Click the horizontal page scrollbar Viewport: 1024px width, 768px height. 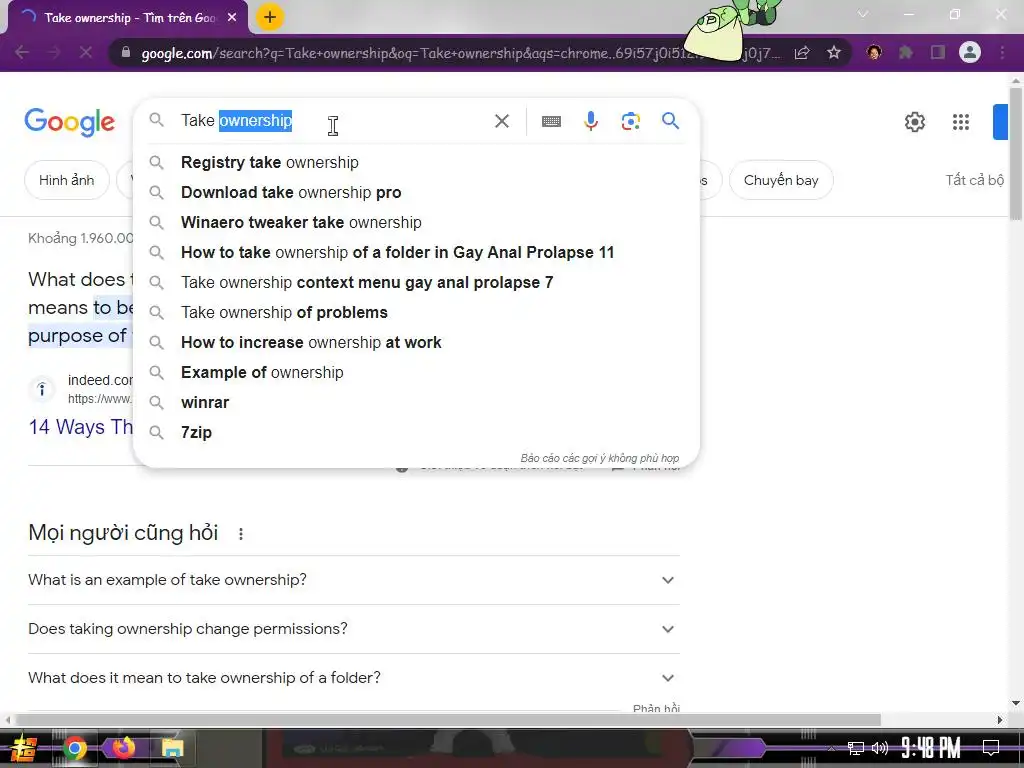pos(448,720)
